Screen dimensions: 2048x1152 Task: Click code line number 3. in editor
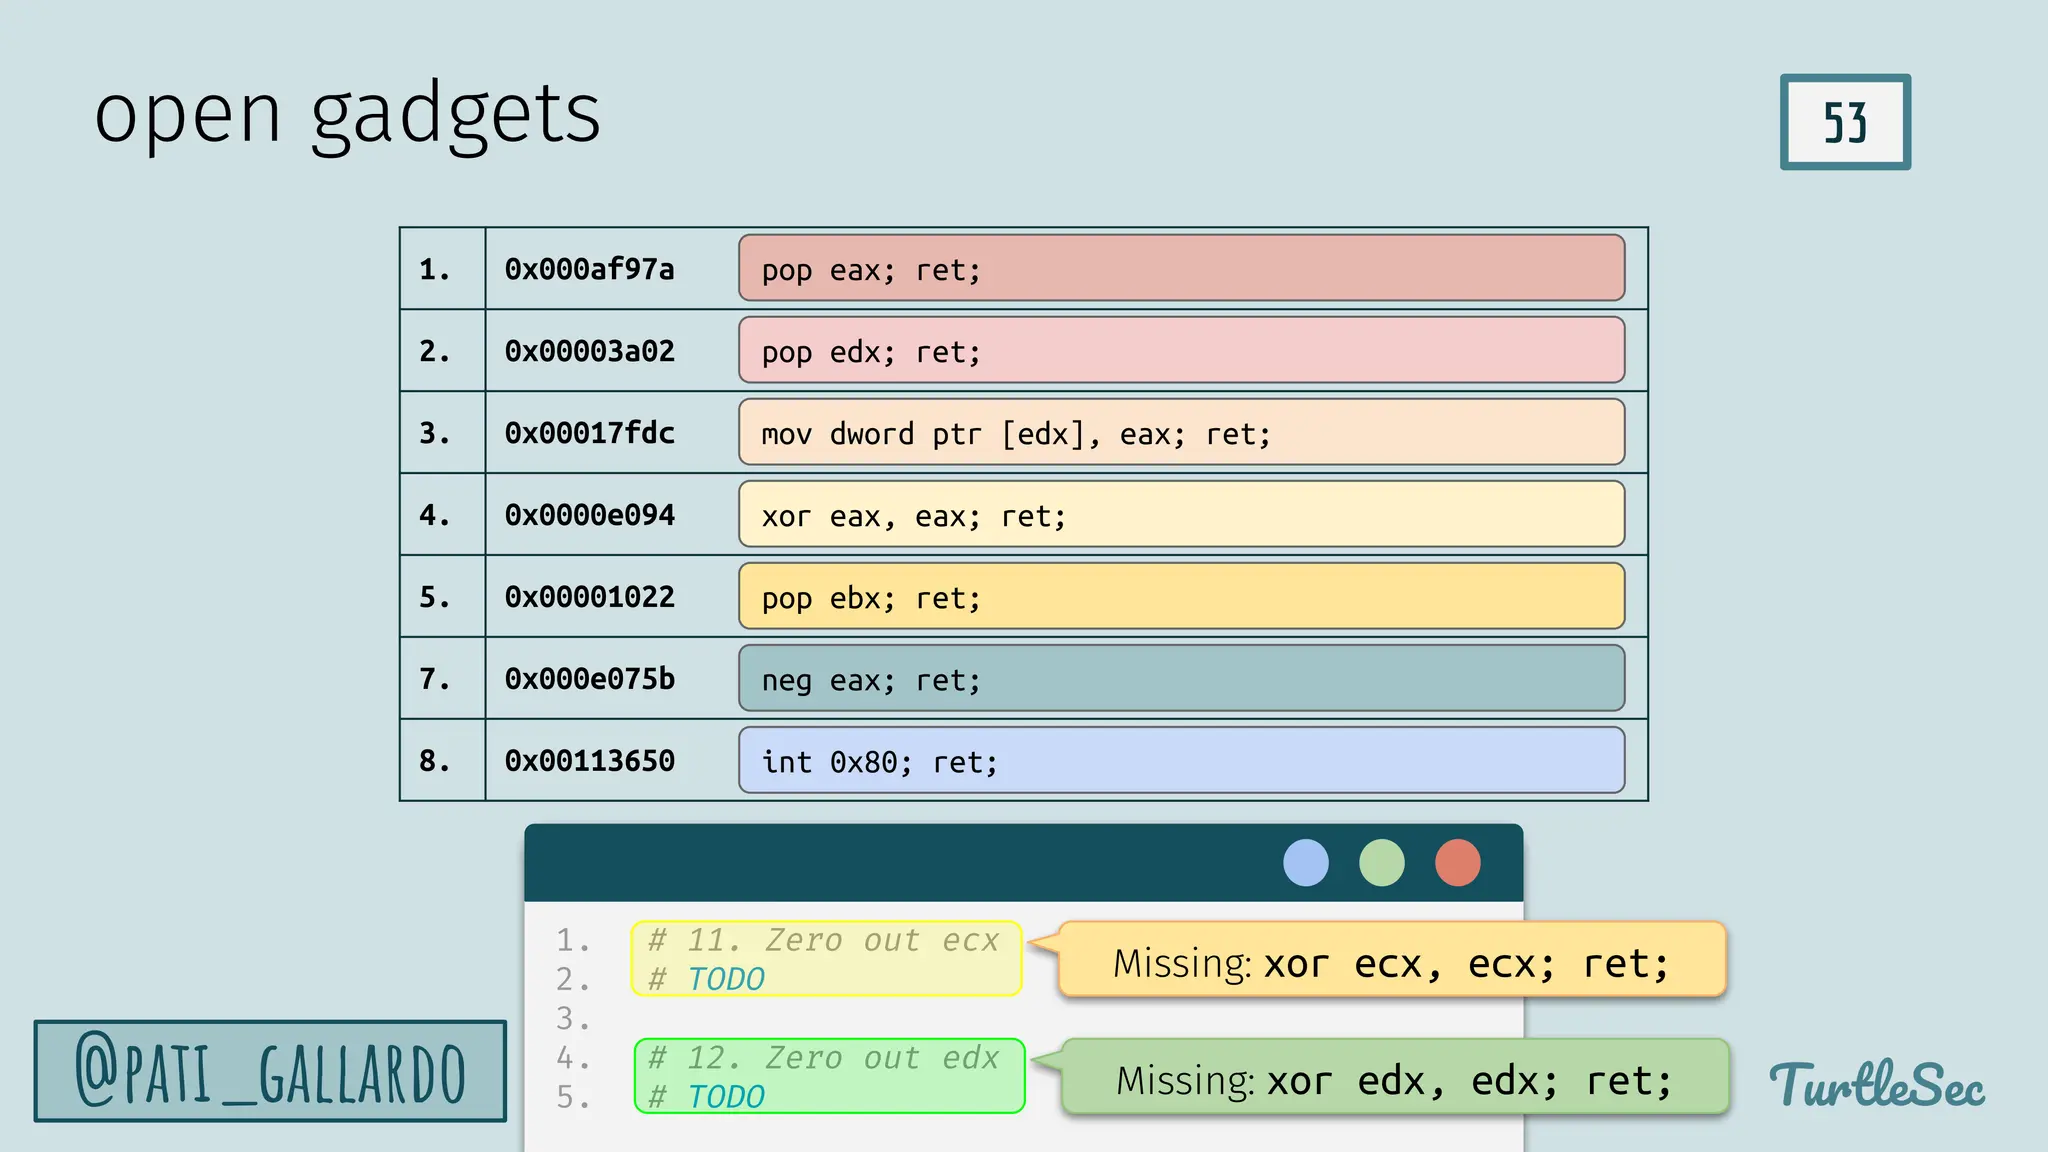[x=573, y=1018]
